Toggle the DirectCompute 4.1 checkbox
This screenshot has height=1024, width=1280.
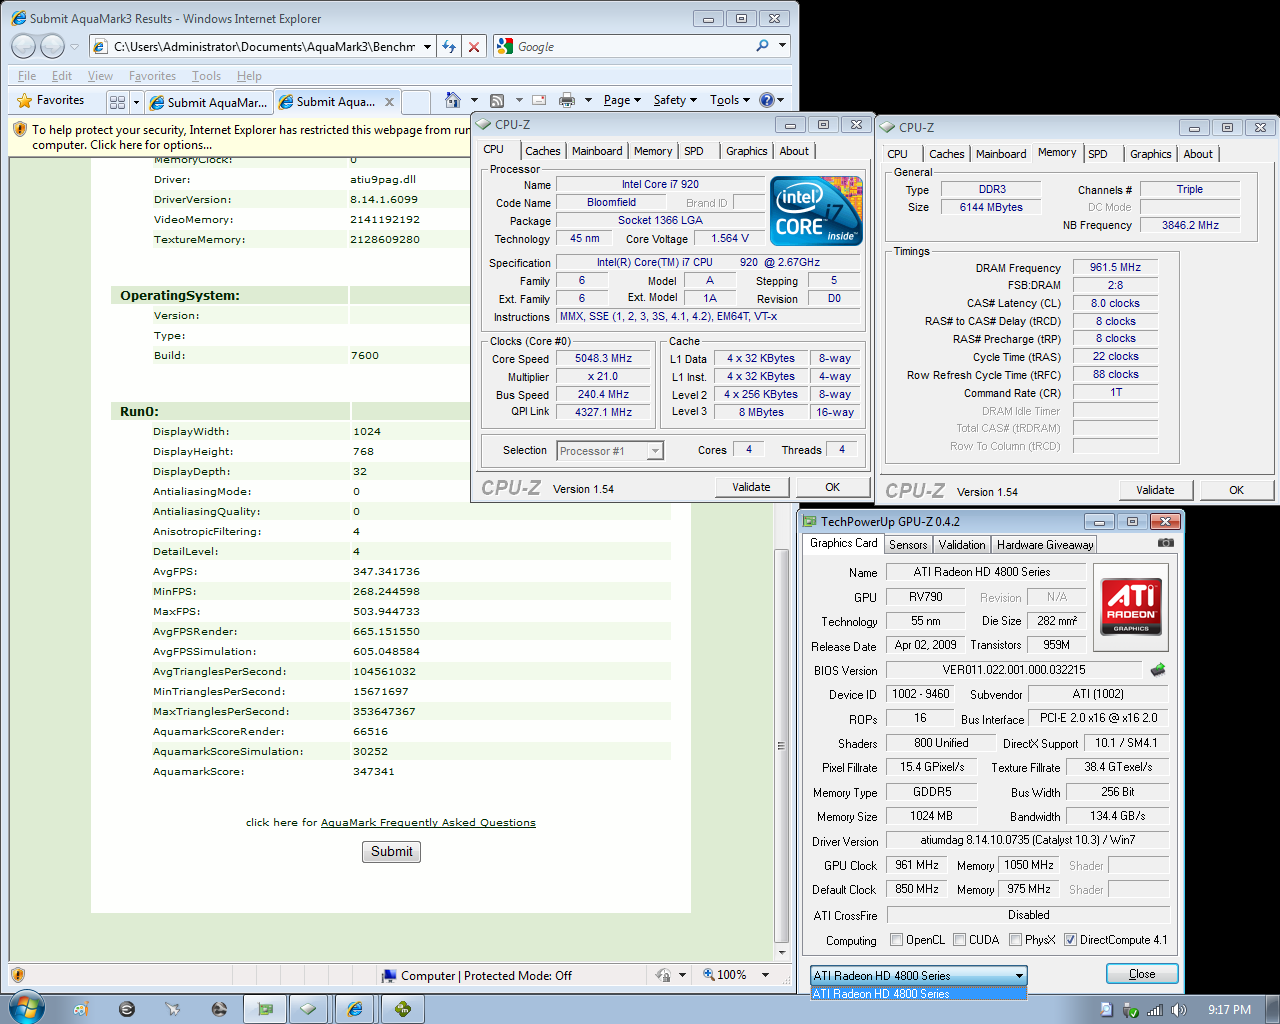[1070, 940]
